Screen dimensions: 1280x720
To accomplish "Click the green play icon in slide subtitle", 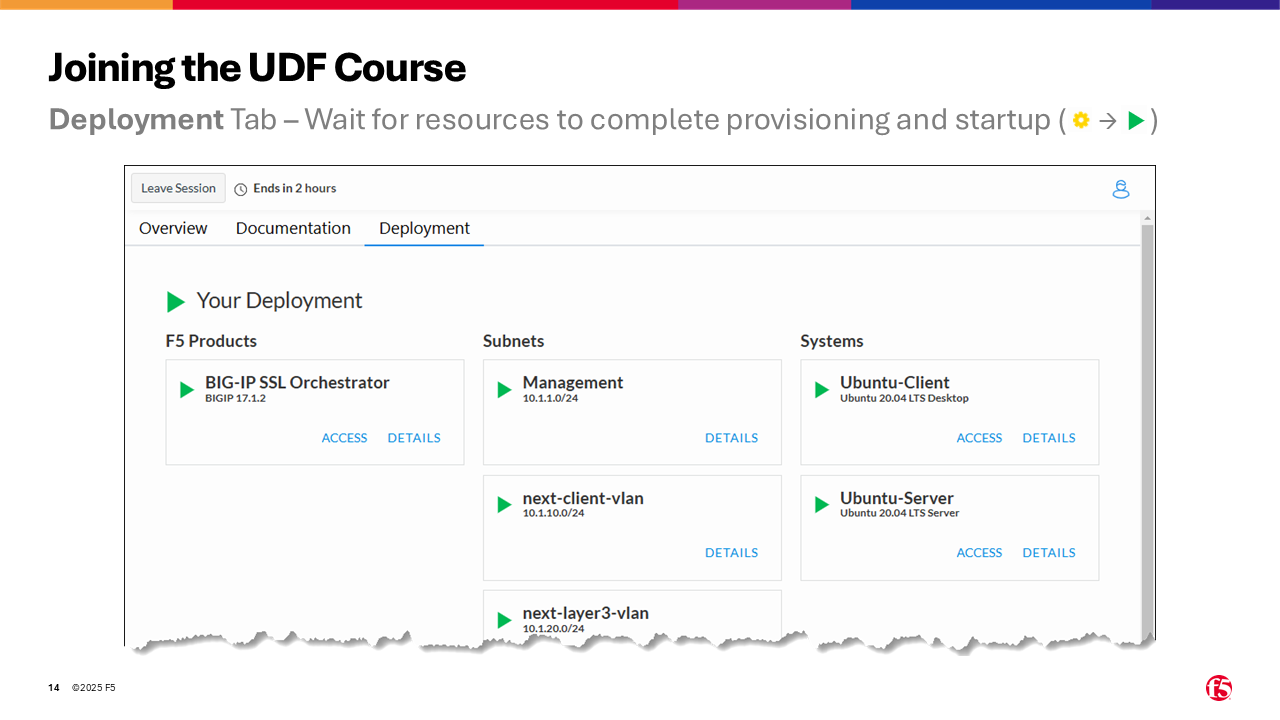I will pos(1136,121).
